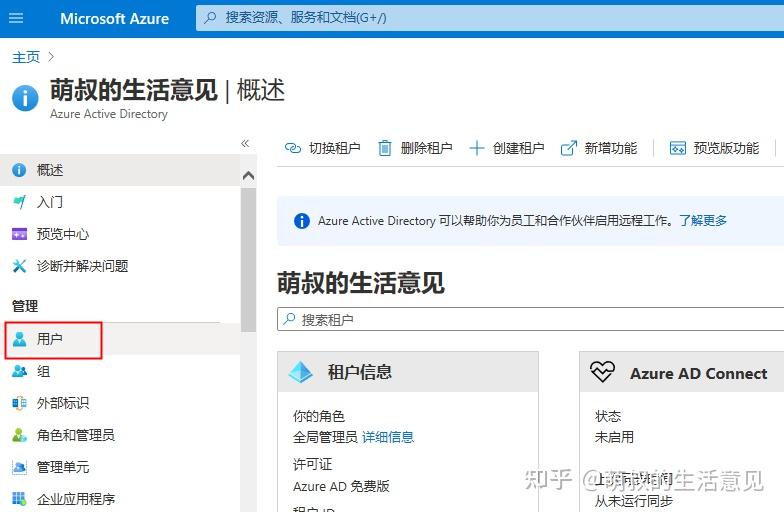
Task: Click the wrench icon for 诊断并解决问题
Action: click(x=19, y=266)
